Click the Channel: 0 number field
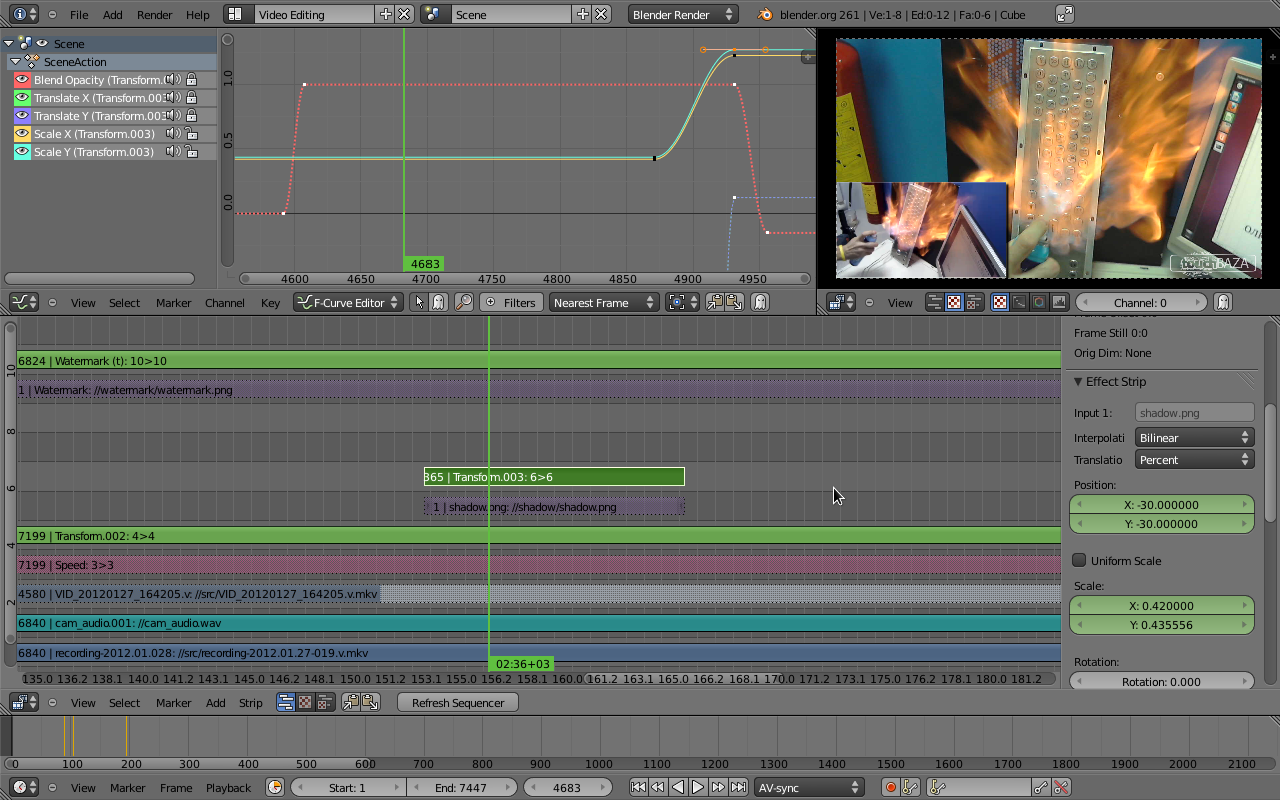Viewport: 1280px width, 800px height. pos(1141,302)
